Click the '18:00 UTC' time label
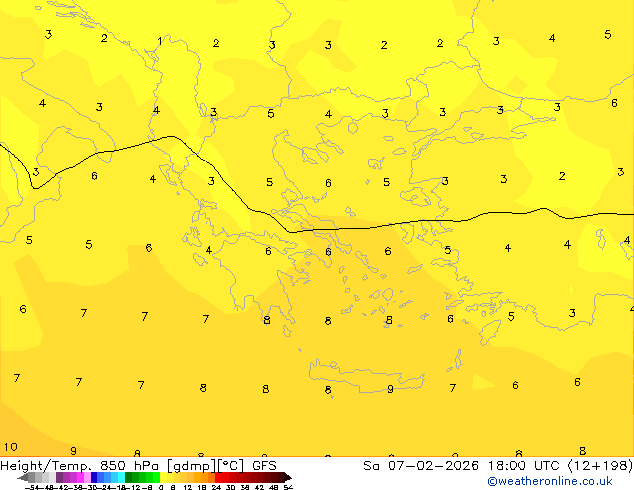Screen dimensions: 634x490 click(526, 466)
